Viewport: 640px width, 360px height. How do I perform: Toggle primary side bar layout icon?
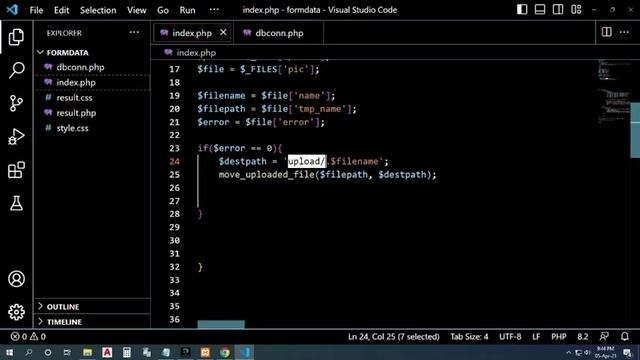click(x=522, y=9)
